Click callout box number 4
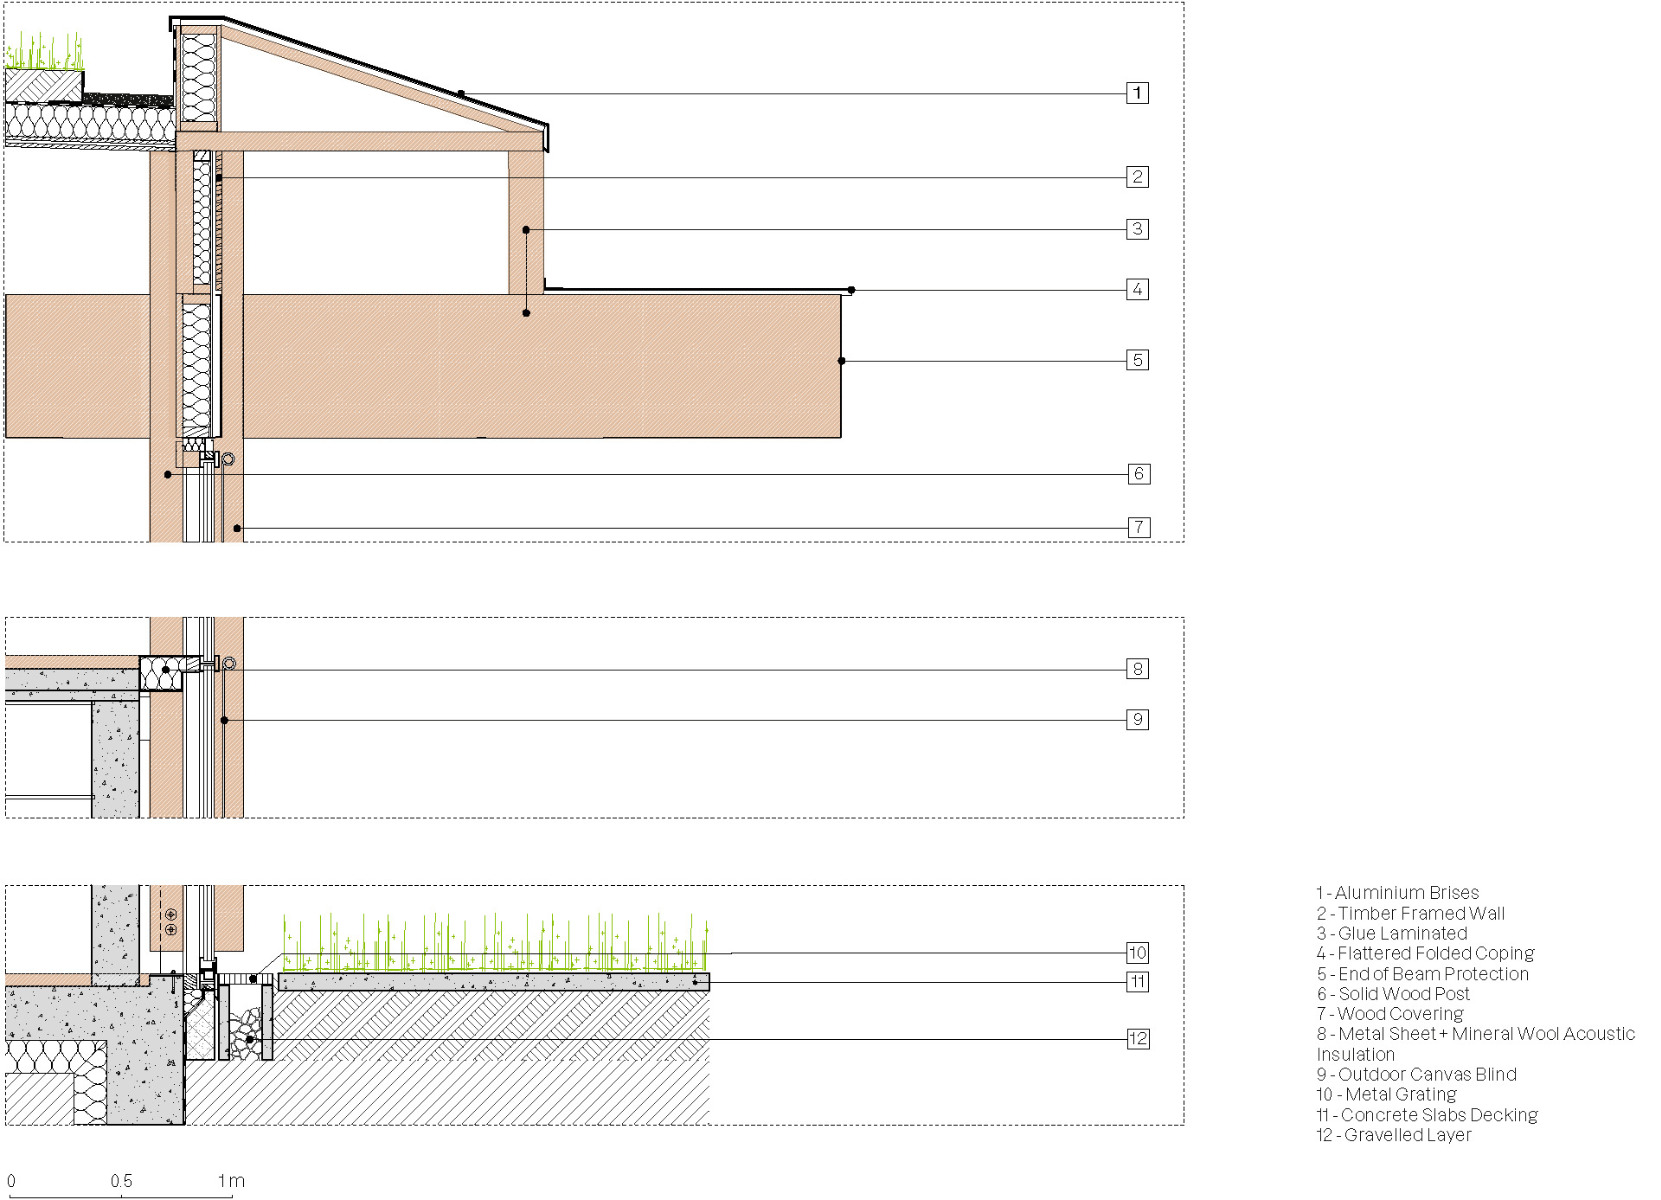 coord(1137,289)
